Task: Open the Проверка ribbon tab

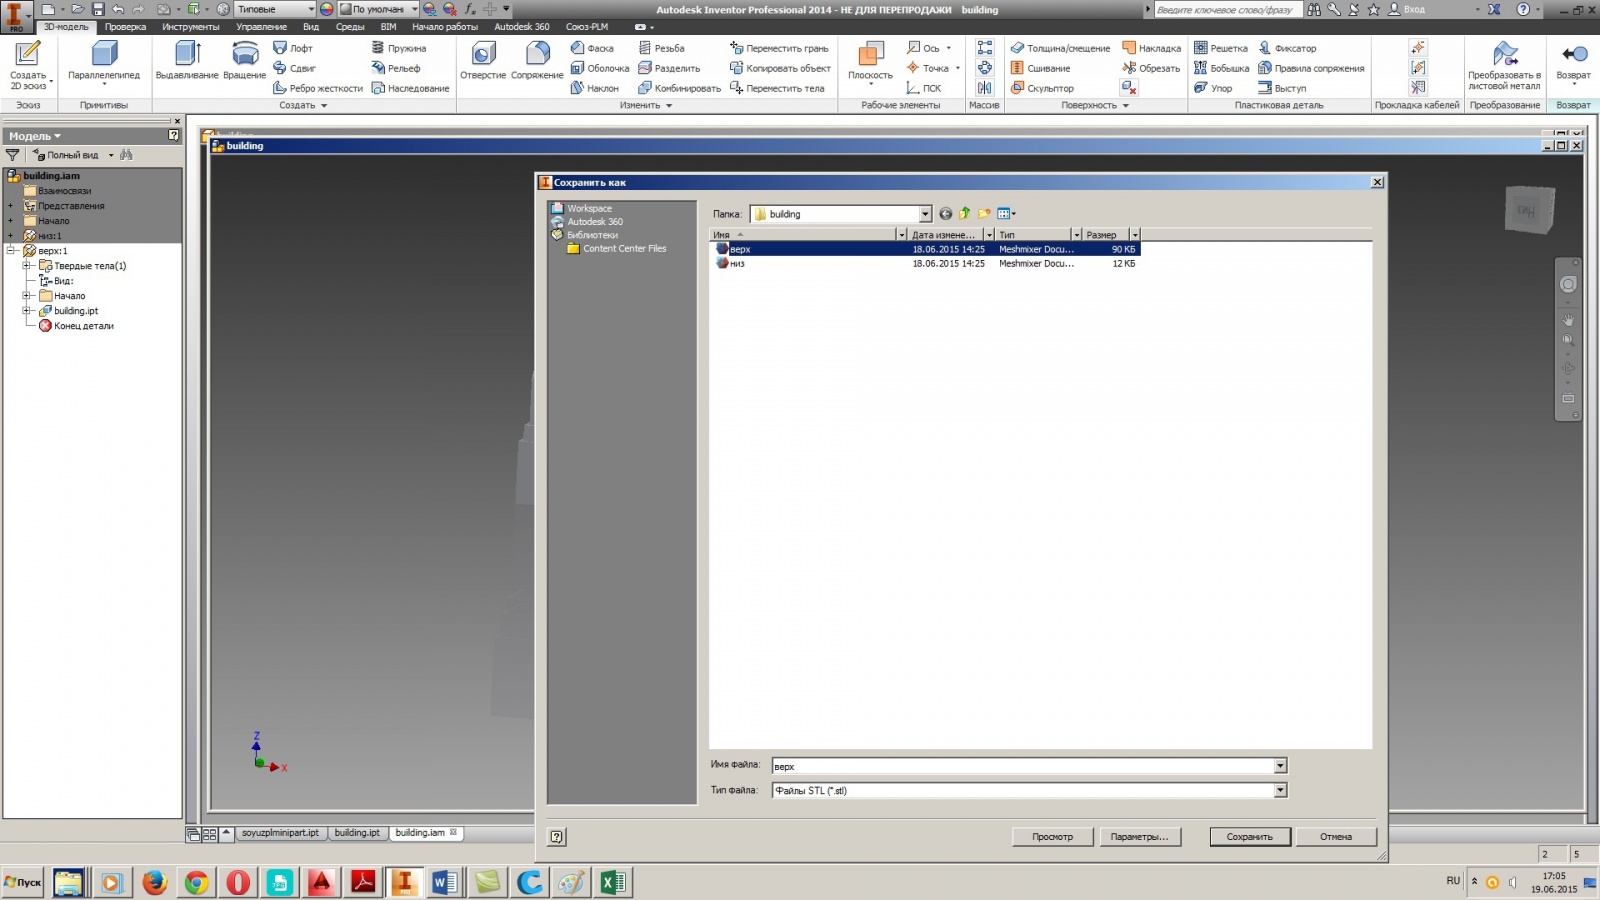Action: (x=125, y=27)
